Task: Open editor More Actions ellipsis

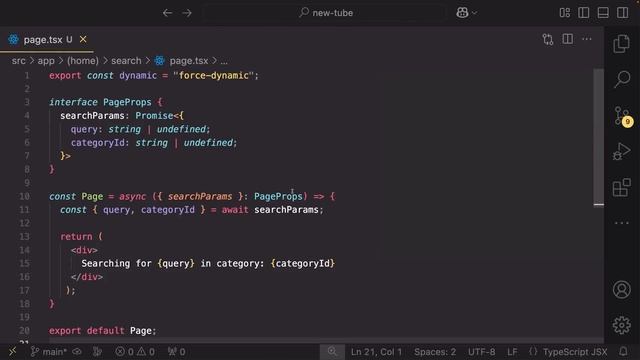Action: pos(587,39)
